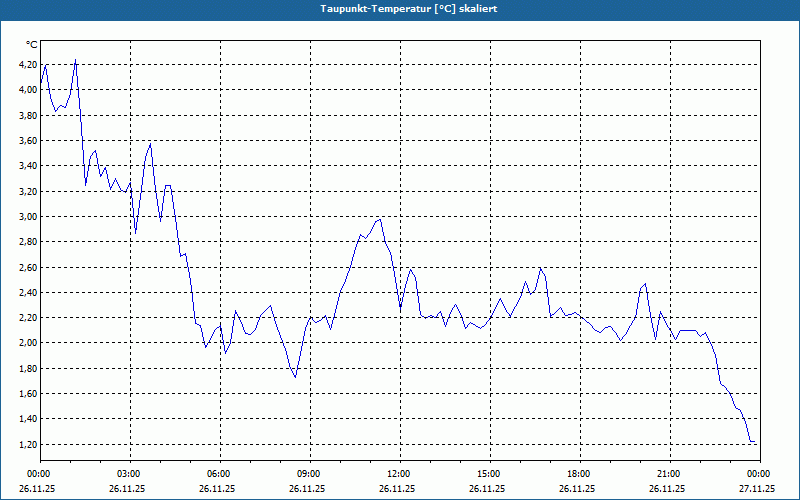The width and height of the screenshot is (800, 500).
Task: Select the 09:00 time label
Action: [307, 474]
